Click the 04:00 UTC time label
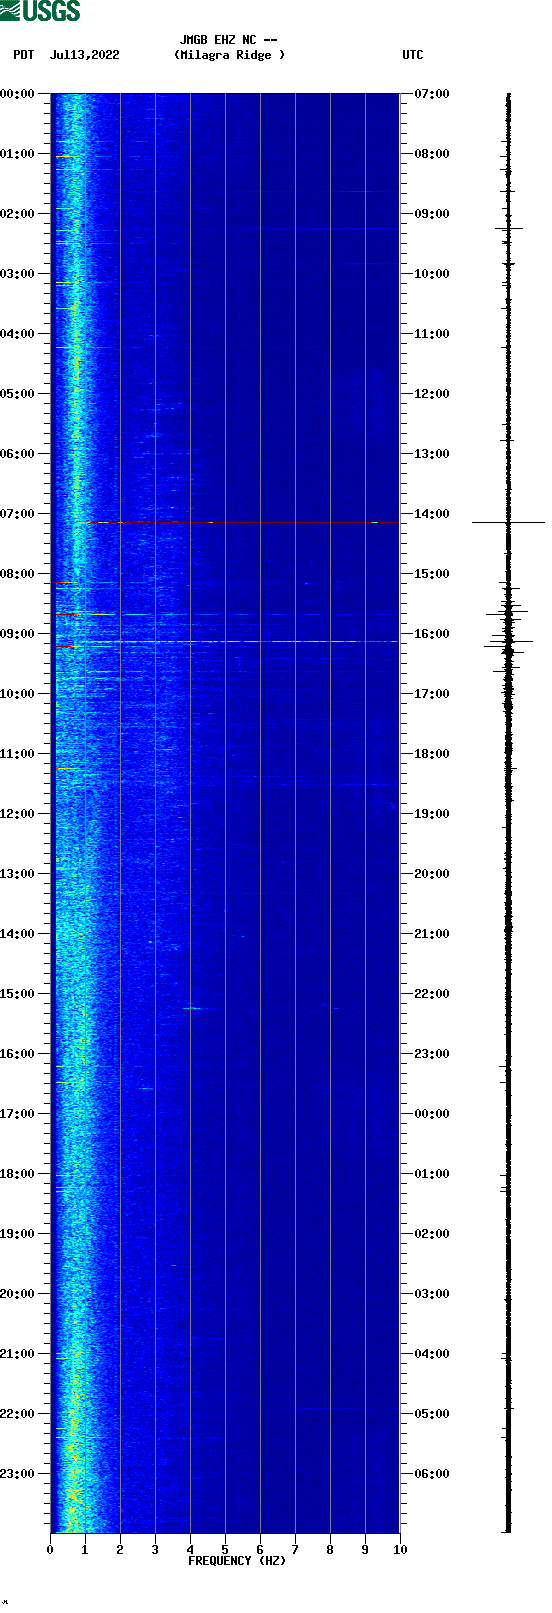The height and width of the screenshot is (1613, 552). pyautogui.click(x=432, y=1354)
